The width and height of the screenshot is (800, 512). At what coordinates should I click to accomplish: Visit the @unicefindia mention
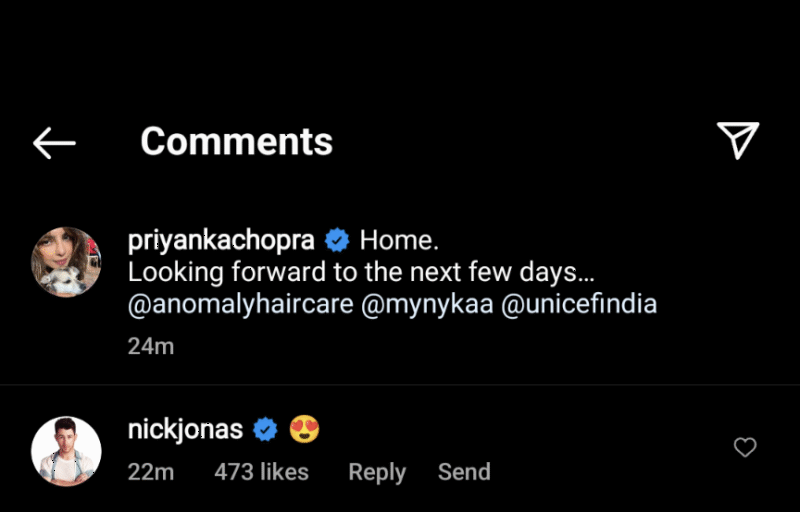[578, 304]
